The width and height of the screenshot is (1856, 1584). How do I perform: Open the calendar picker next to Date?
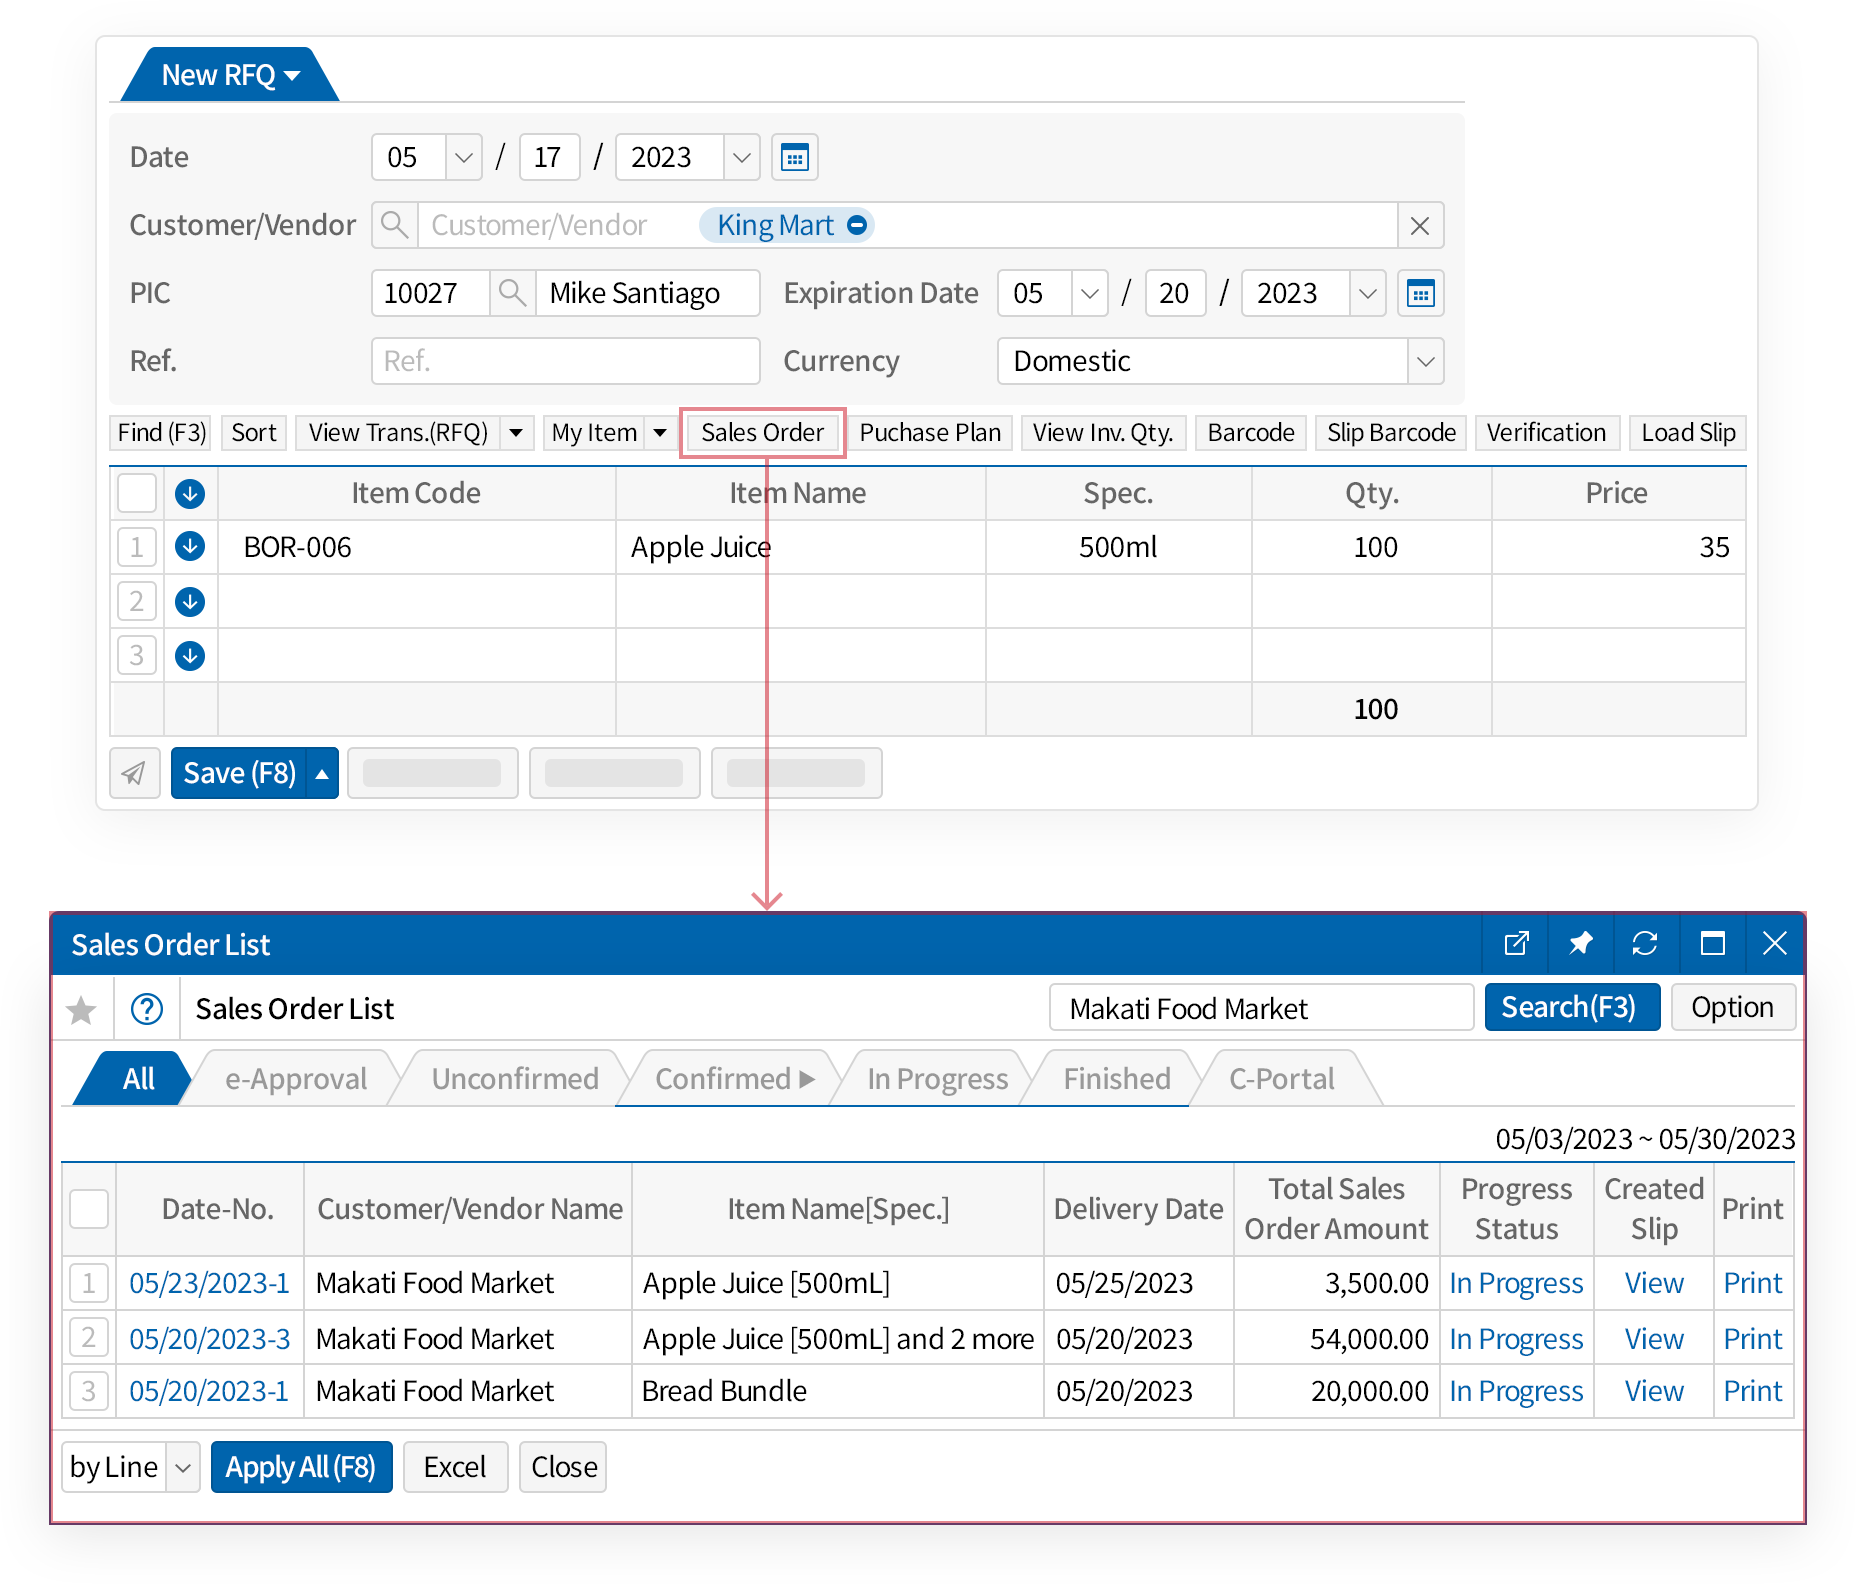pyautogui.click(x=794, y=157)
